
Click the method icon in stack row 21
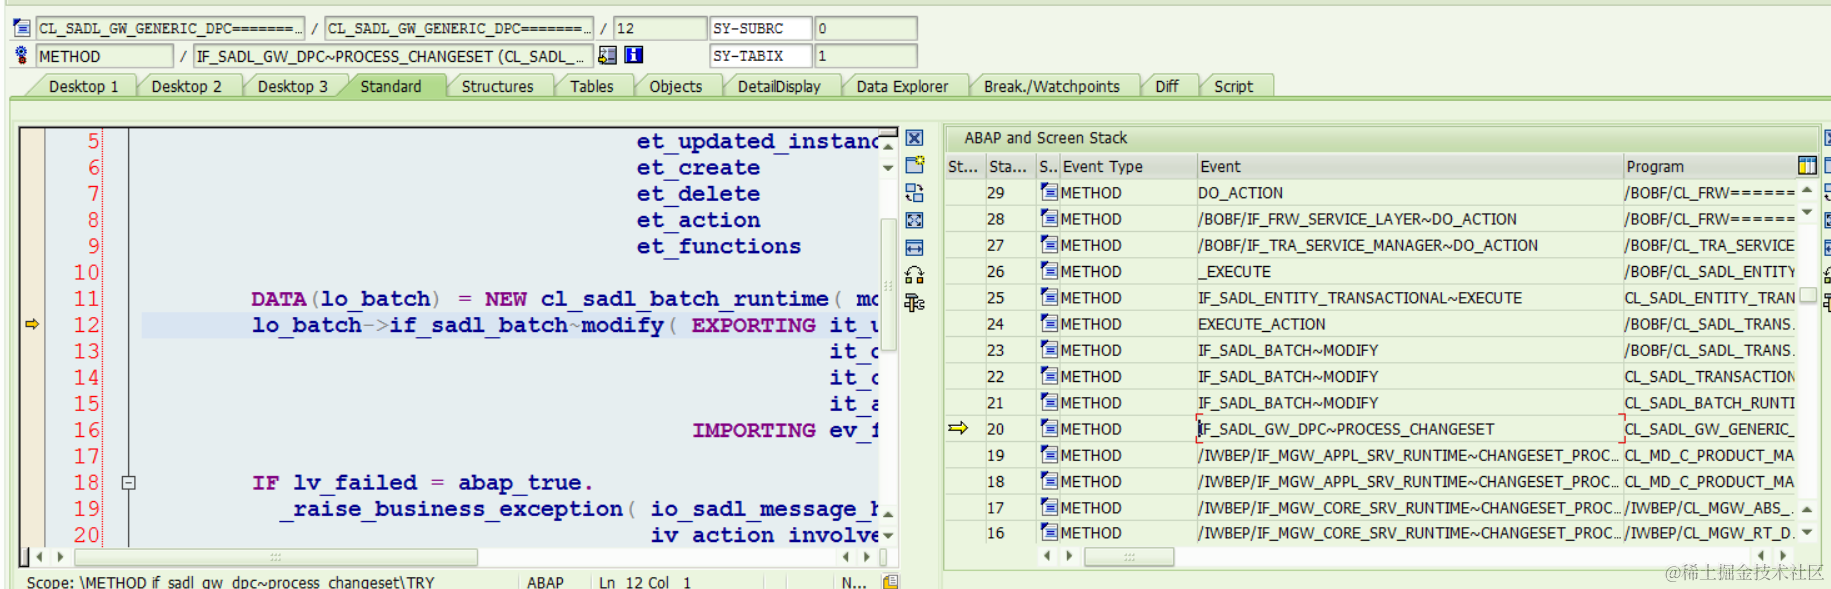pyautogui.click(x=1049, y=402)
